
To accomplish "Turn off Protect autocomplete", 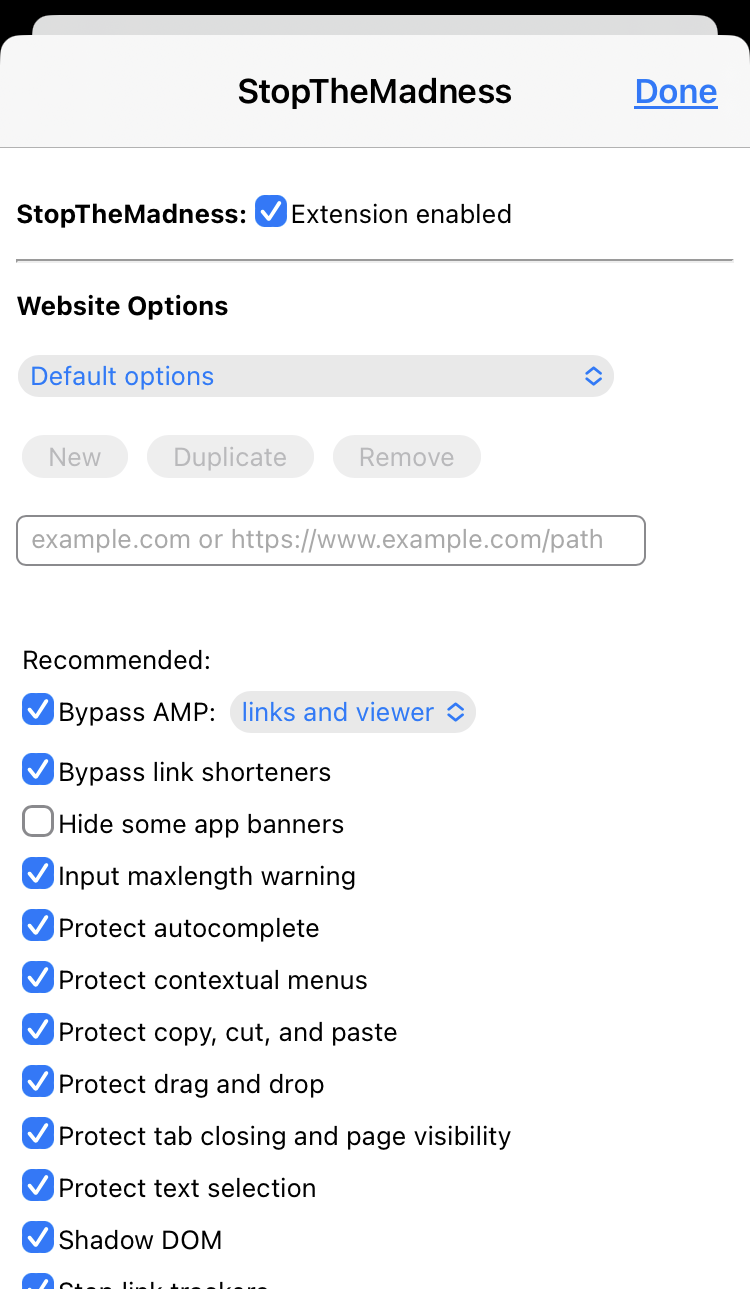I will pos(38,926).
